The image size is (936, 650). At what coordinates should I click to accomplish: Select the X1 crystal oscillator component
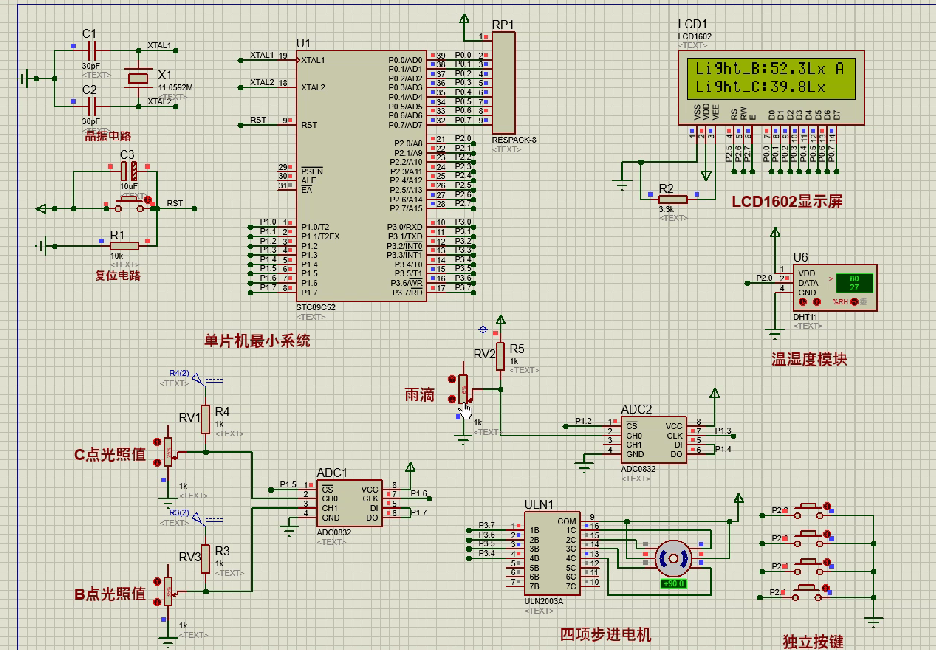coord(137,76)
